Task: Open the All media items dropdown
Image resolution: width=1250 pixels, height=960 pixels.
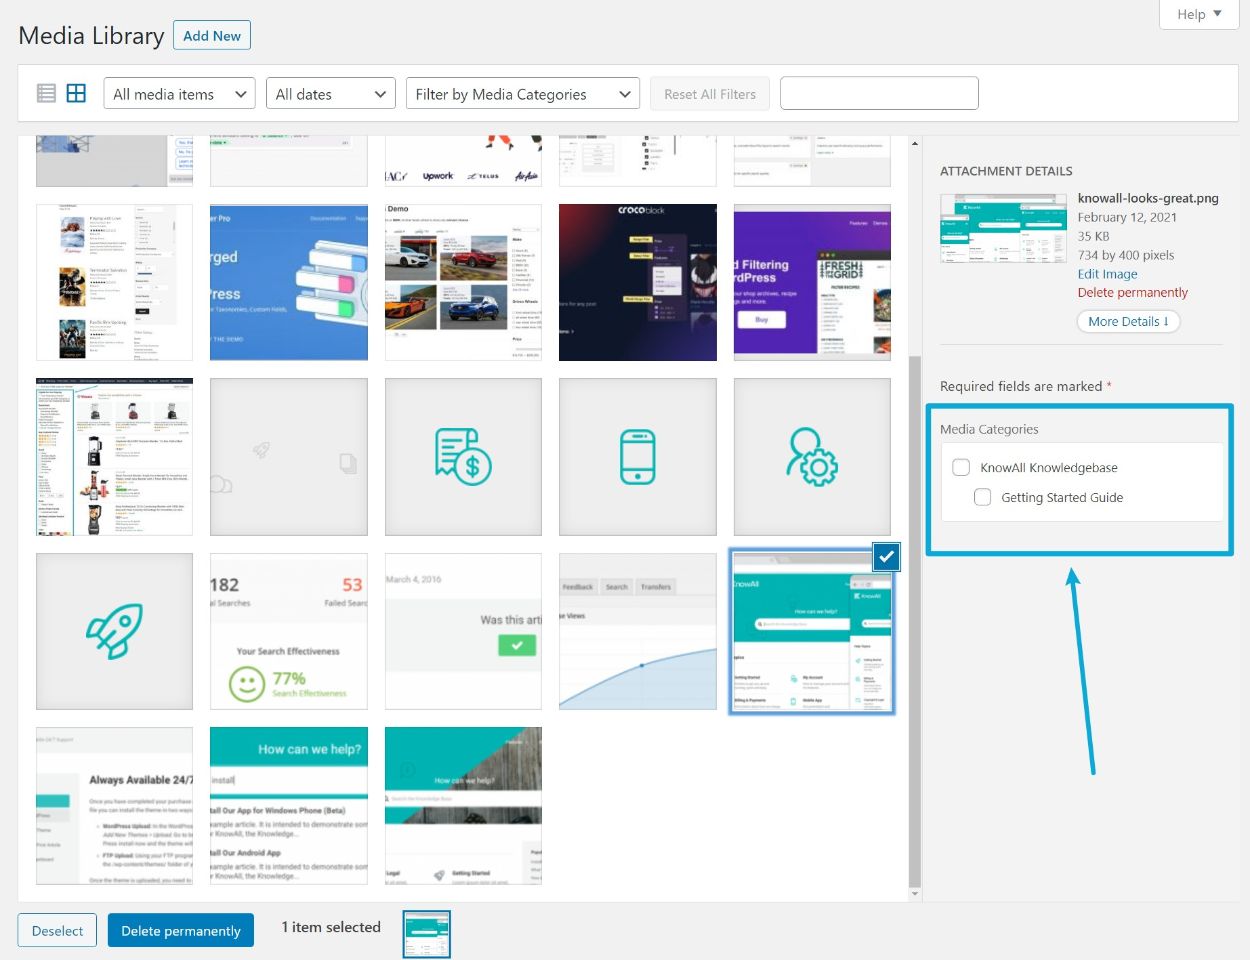Action: tap(178, 93)
